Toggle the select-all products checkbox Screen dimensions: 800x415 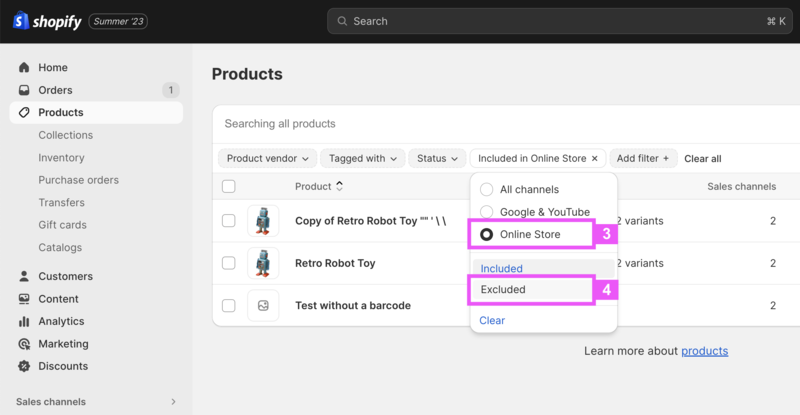click(229, 186)
